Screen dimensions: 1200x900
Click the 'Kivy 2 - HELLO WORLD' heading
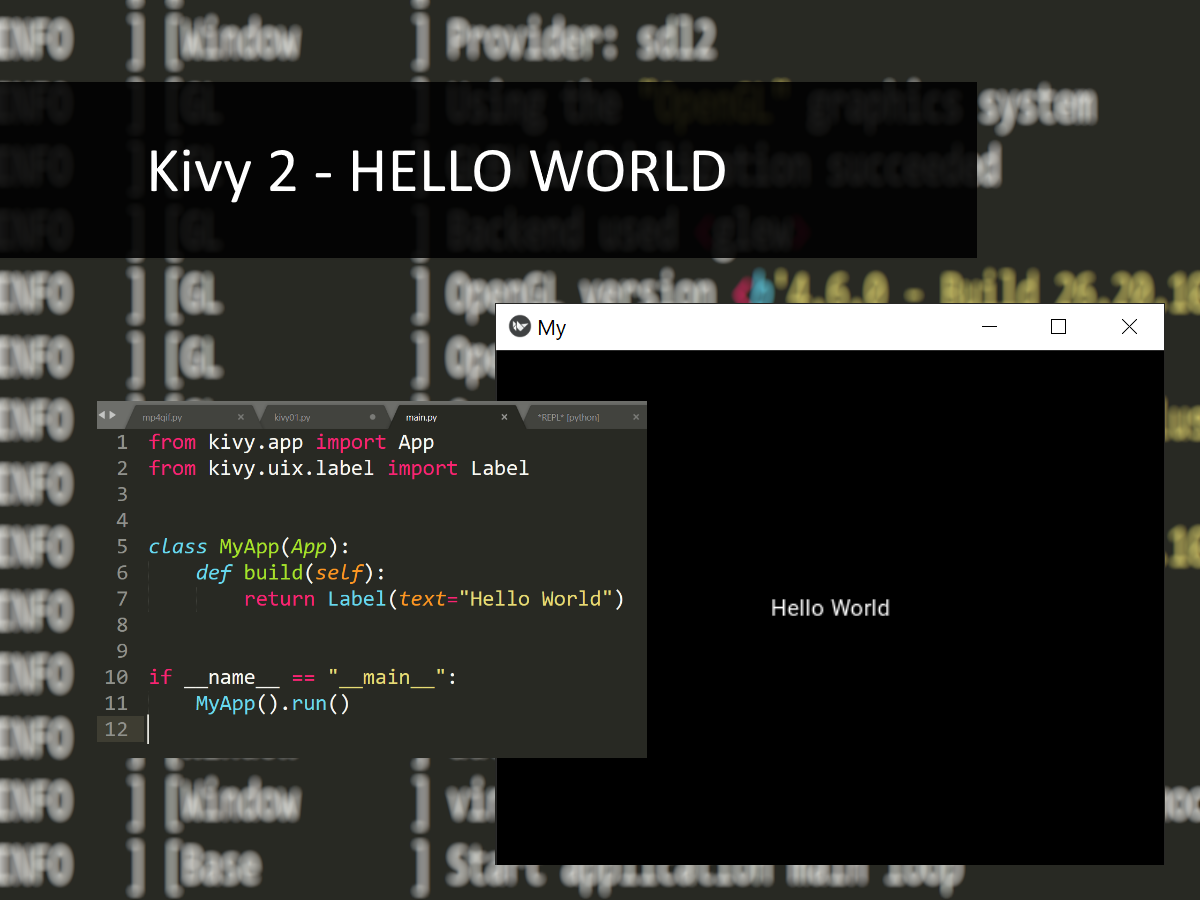(437, 171)
